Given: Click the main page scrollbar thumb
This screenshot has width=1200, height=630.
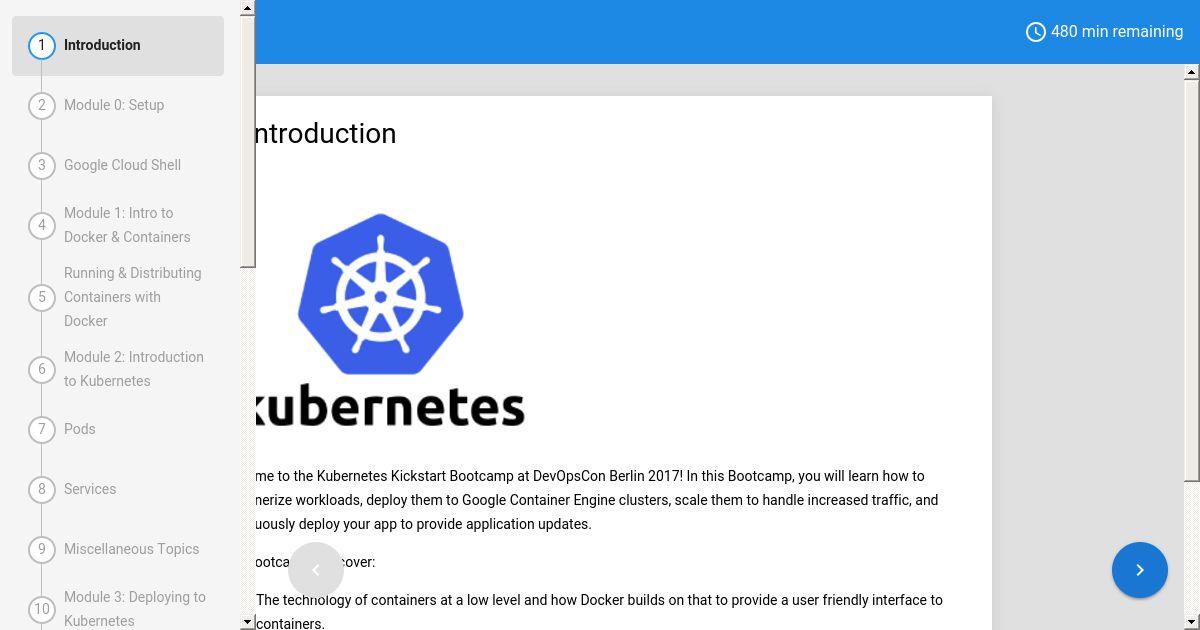Looking at the screenshot, I should (1192, 279).
